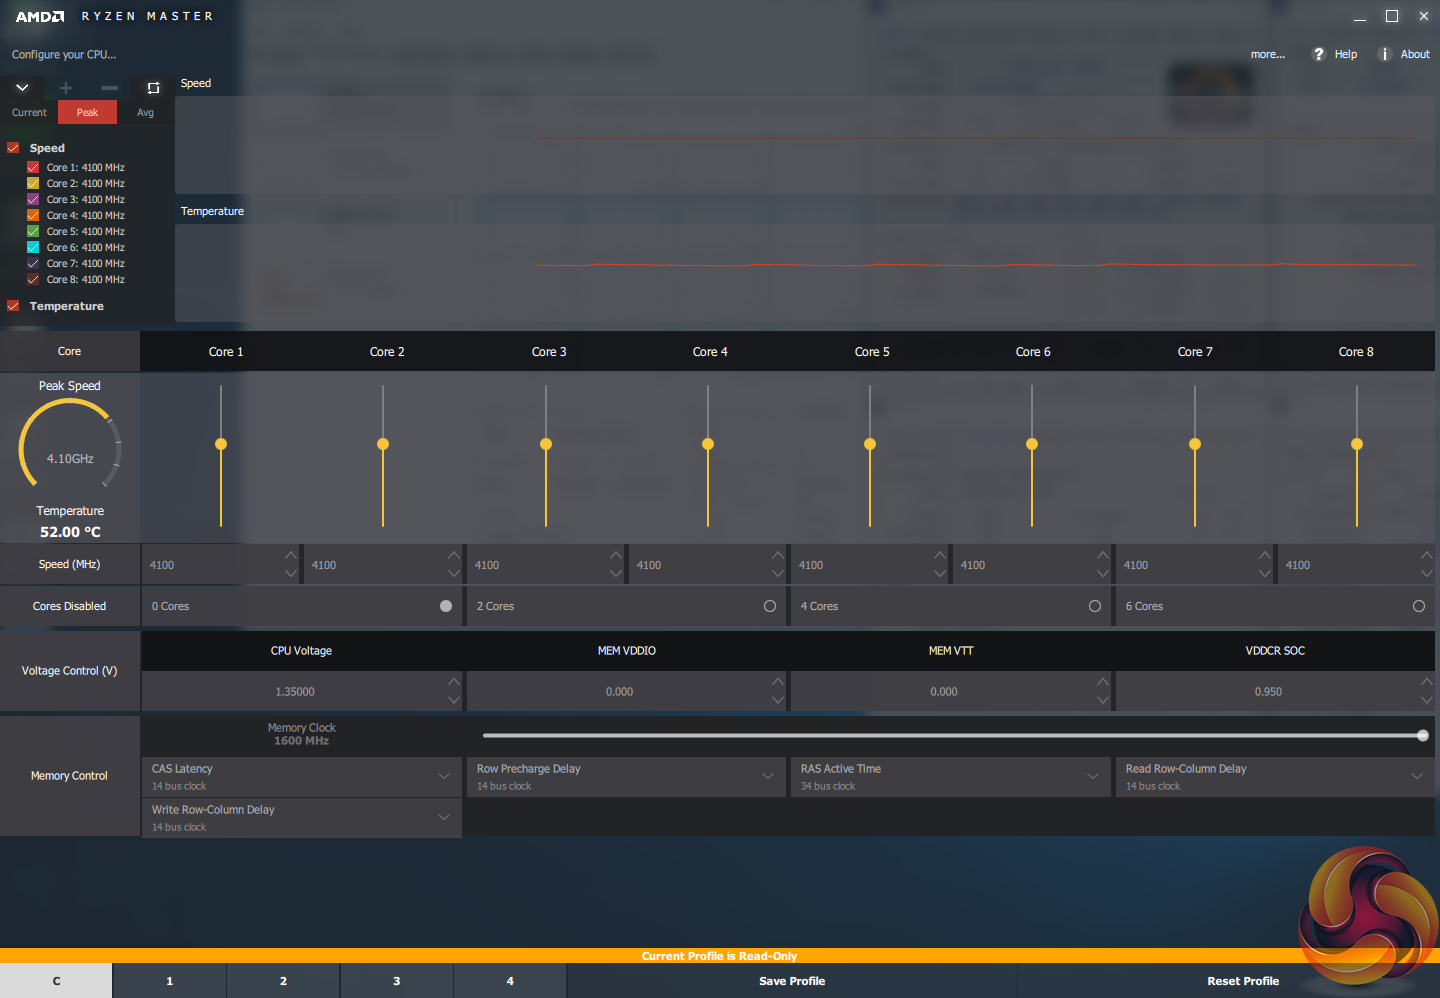The height and width of the screenshot is (998, 1440).
Task: Expand the RAS Active Time dropdown
Action: pos(1093,776)
